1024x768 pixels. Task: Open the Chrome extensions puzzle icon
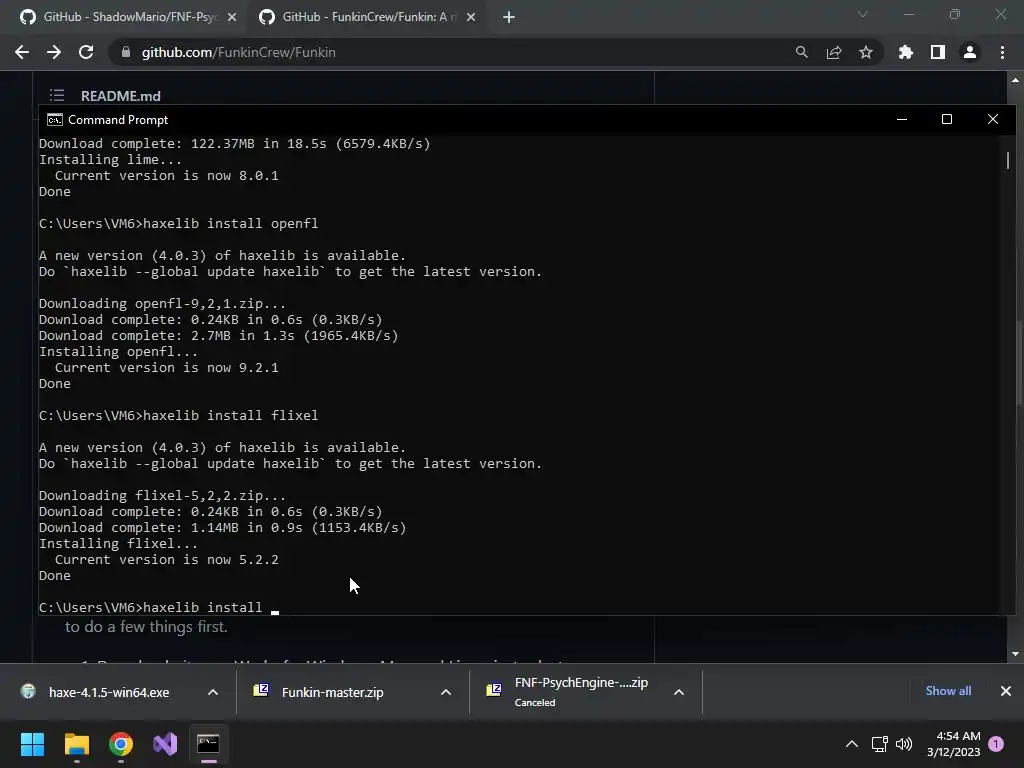905,52
